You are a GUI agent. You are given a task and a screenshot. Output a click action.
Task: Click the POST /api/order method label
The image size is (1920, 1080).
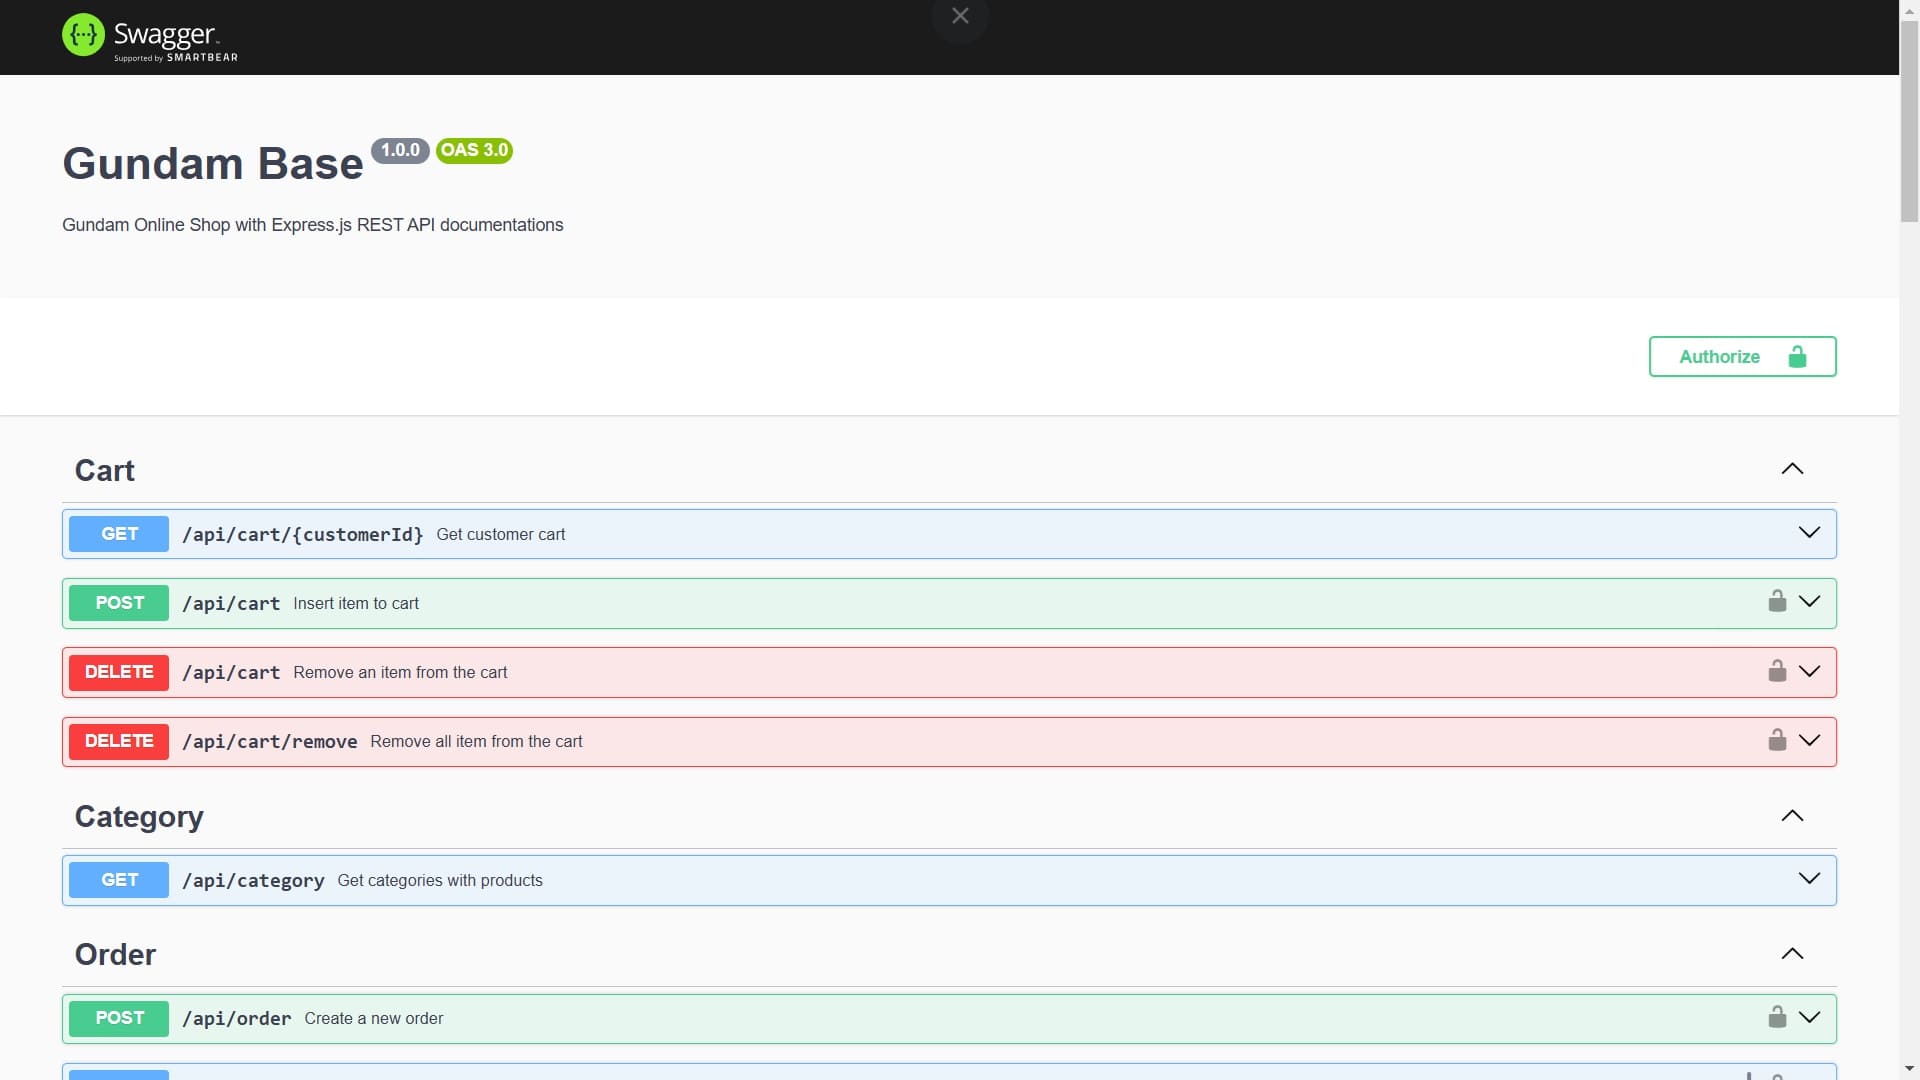[x=119, y=1018]
